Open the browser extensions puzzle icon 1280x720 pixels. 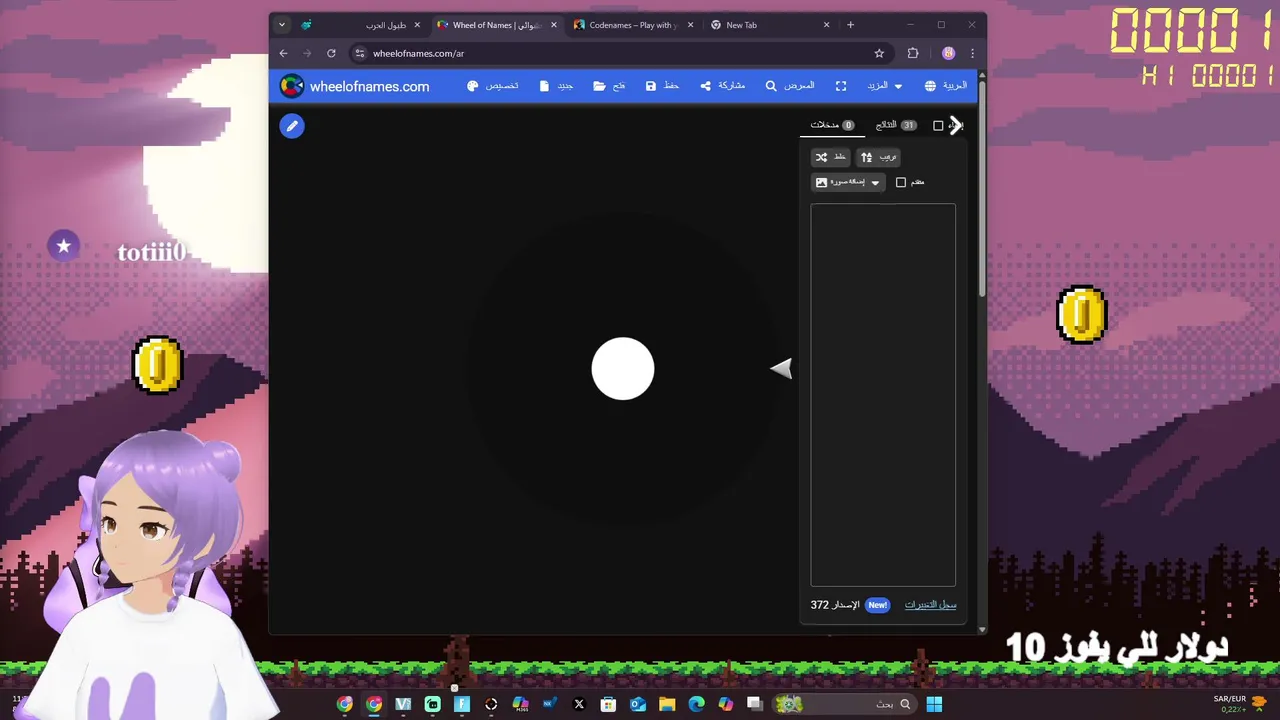point(913,53)
